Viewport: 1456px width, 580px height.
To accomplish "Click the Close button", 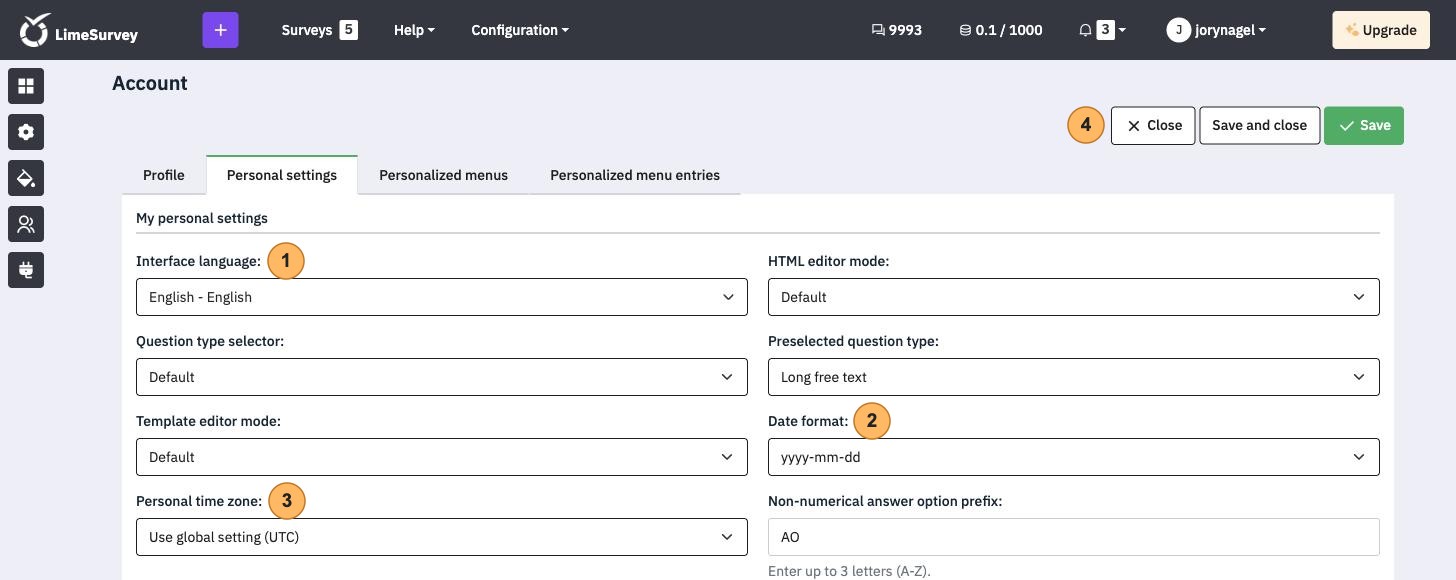I will click(1153, 125).
